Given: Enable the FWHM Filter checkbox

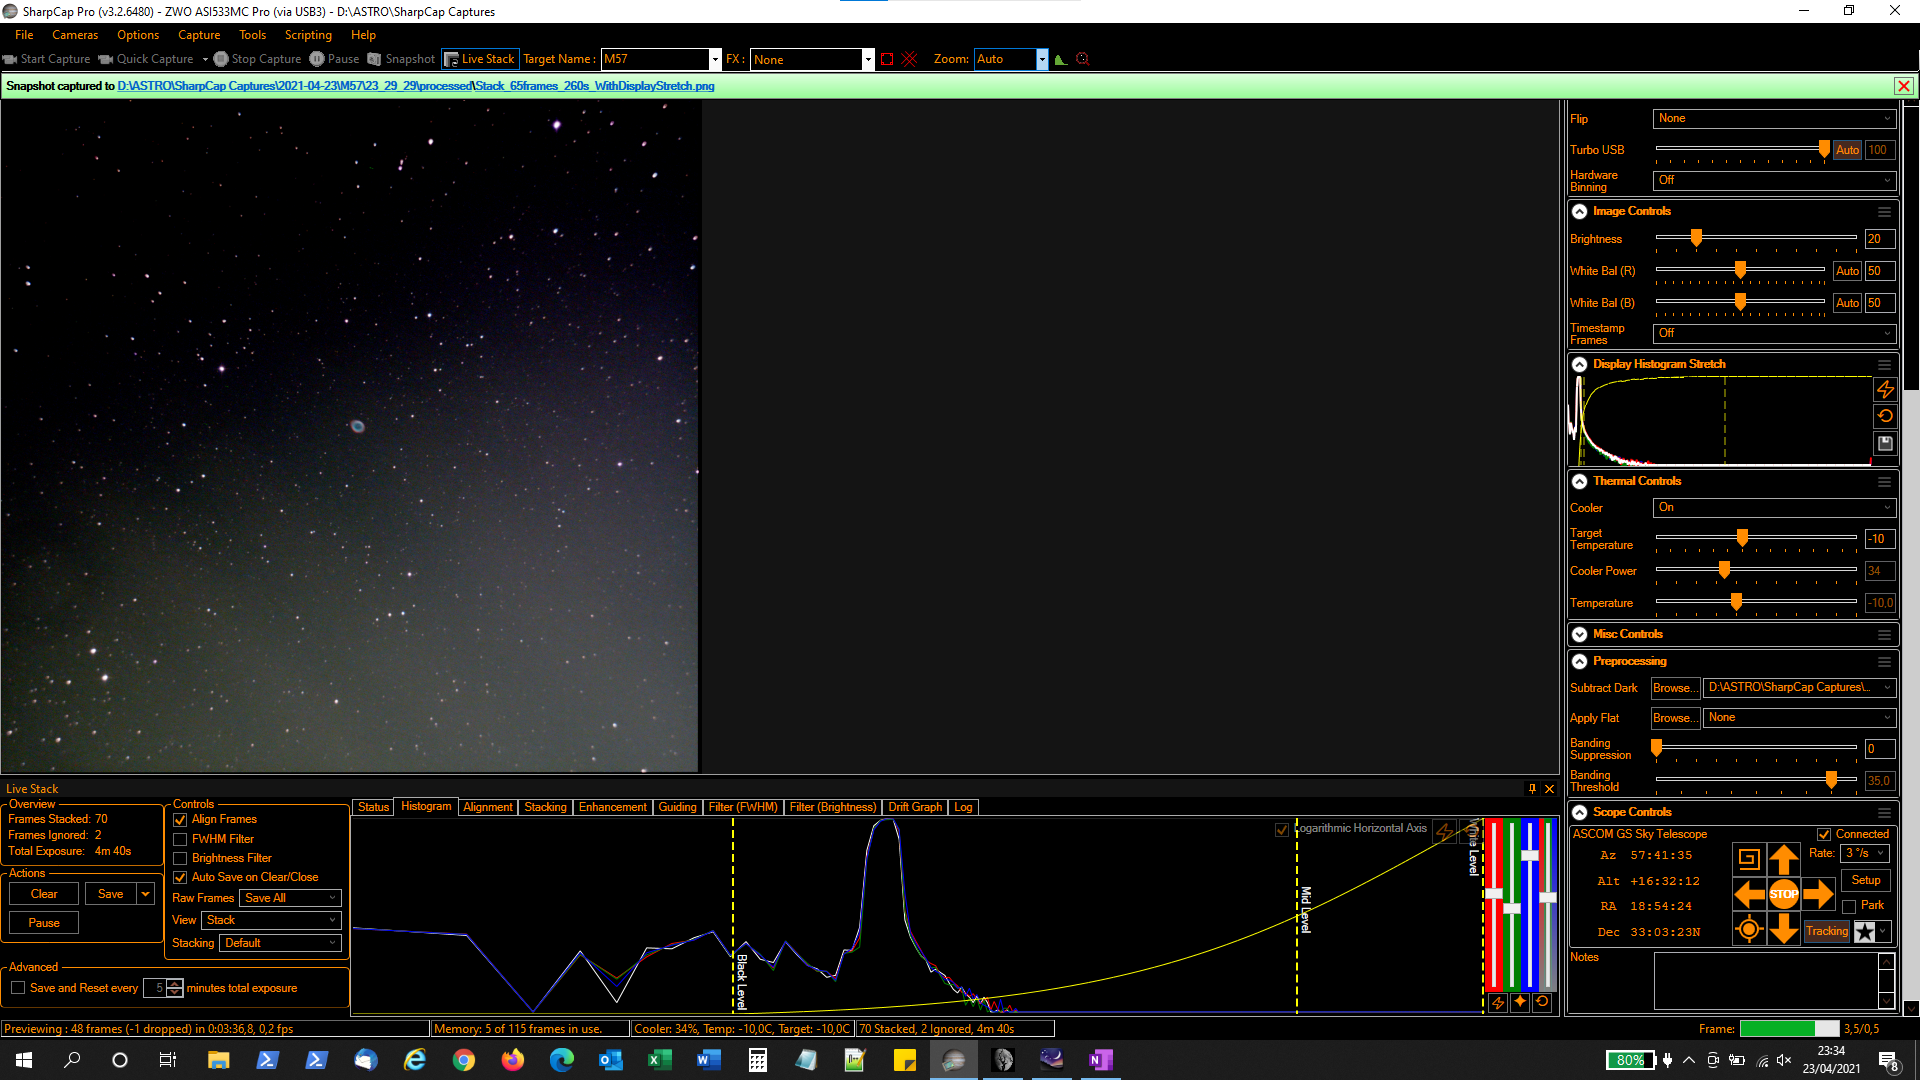Looking at the screenshot, I should click(x=181, y=840).
